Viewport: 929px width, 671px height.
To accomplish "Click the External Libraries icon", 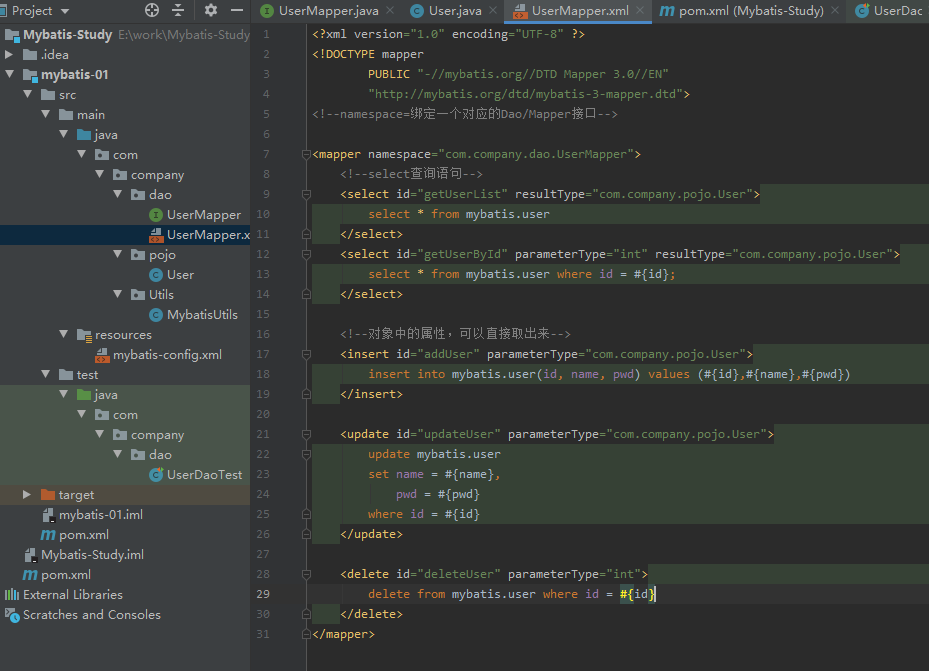I will tap(12, 595).
